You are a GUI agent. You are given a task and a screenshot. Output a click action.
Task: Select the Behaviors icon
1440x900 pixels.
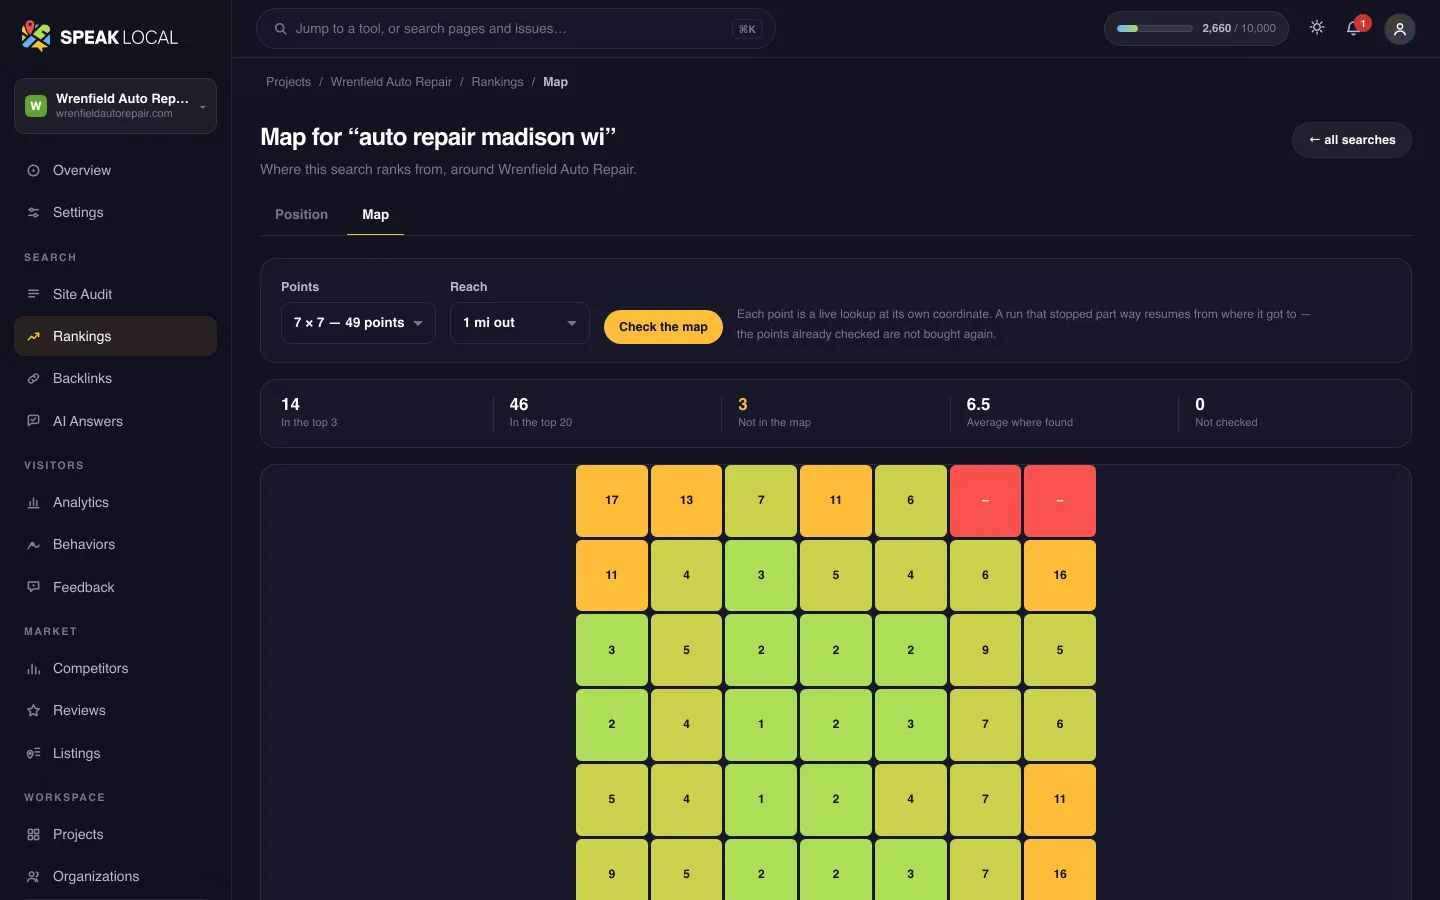point(34,545)
